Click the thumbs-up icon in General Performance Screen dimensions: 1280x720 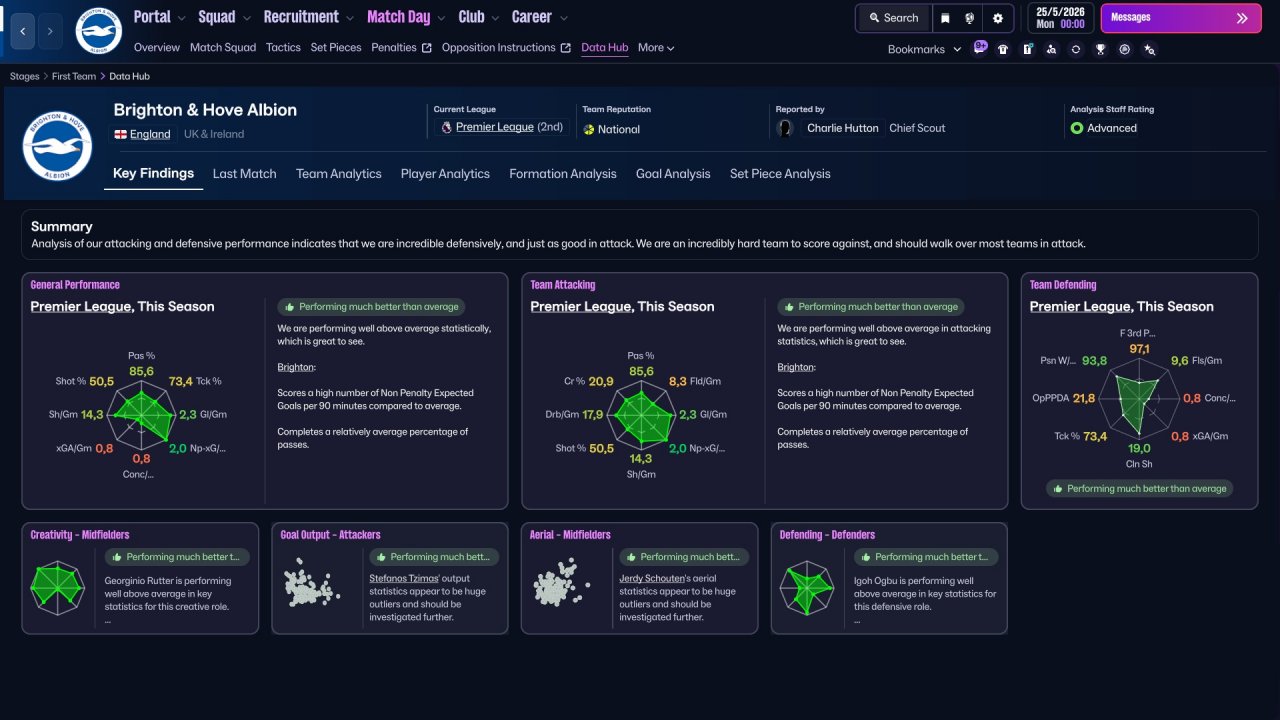(289, 307)
